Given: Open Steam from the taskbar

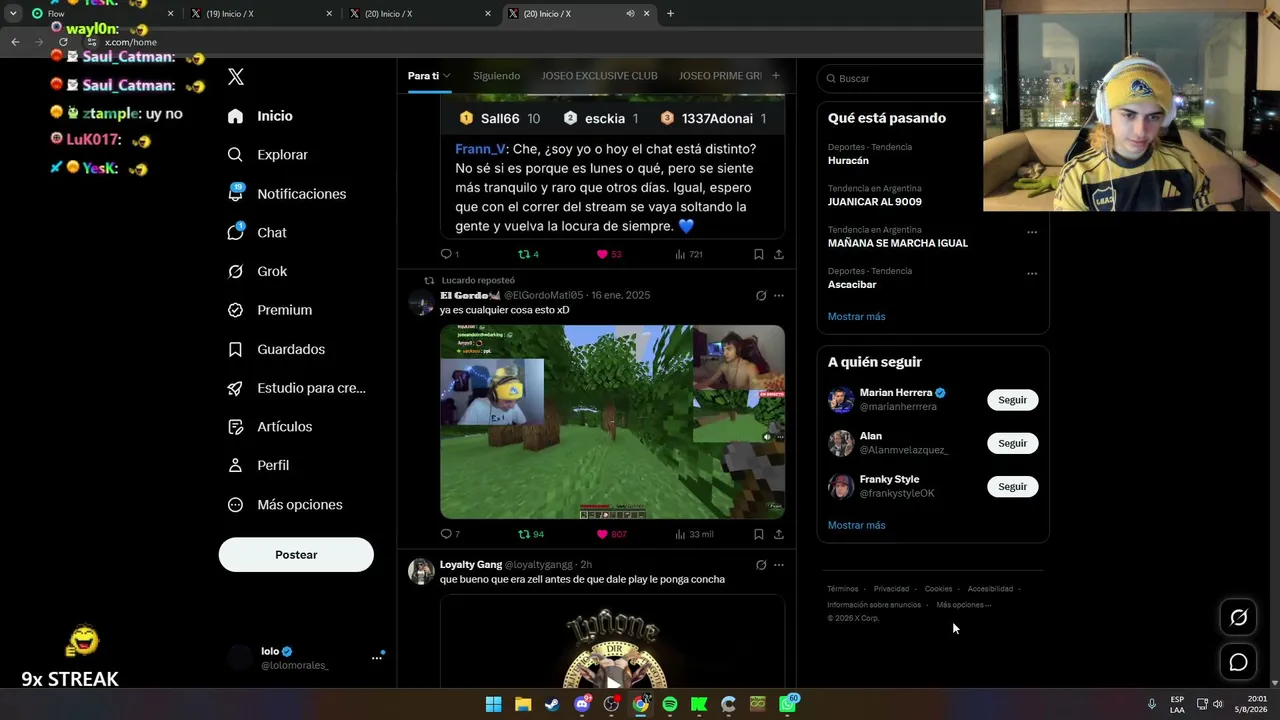Looking at the screenshot, I should click(552, 704).
